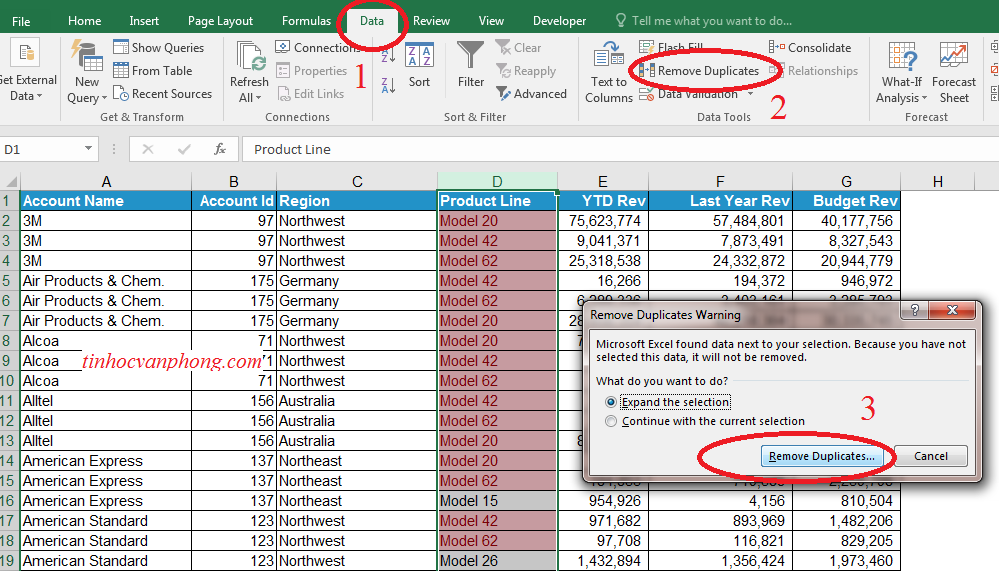
Task: Expand the Data Validation dropdown arrow
Action: [751, 94]
